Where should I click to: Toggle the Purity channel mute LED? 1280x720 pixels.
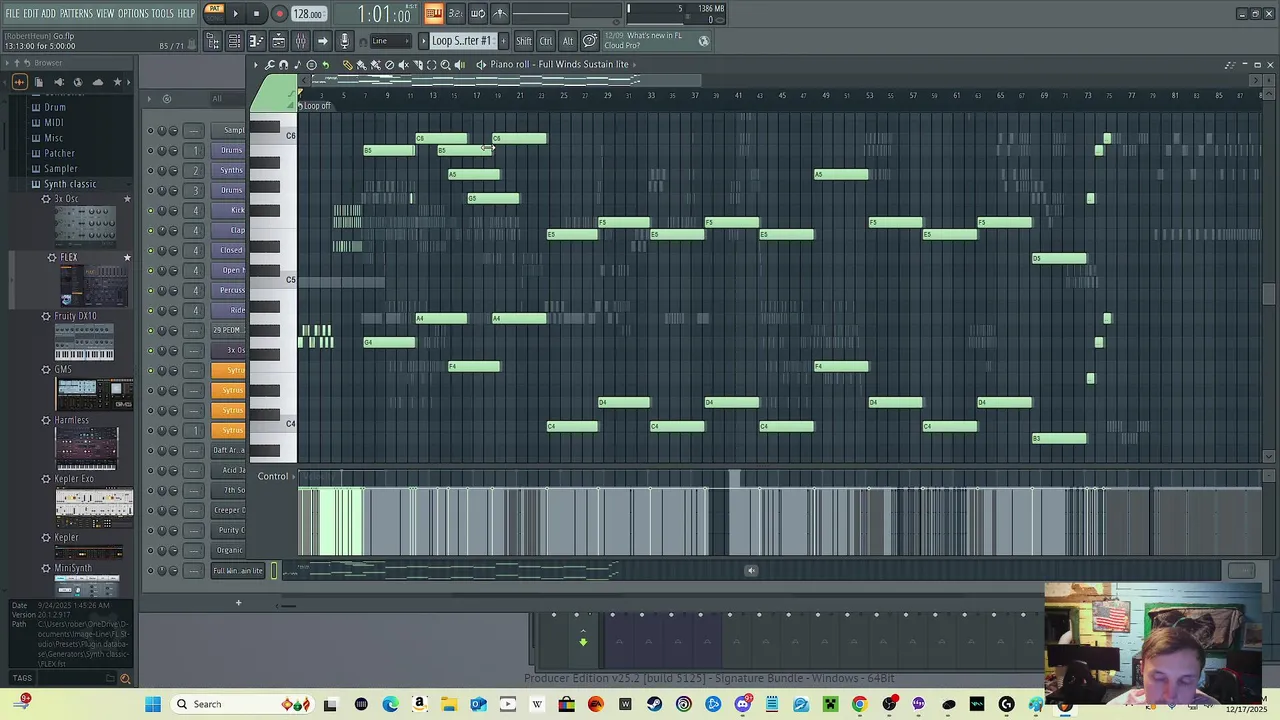click(150, 530)
